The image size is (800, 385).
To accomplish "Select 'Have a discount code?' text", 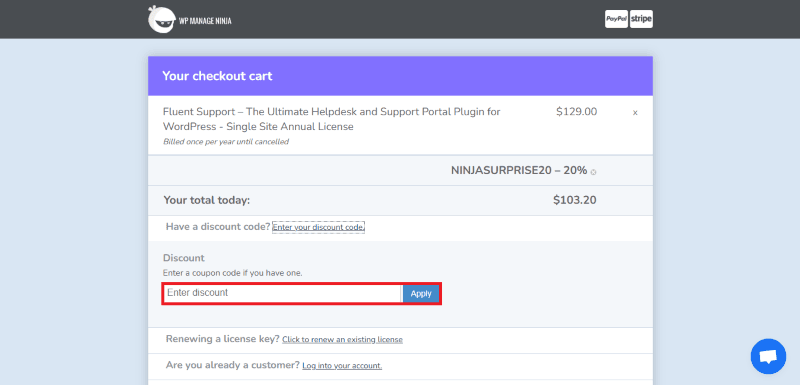I will tap(218, 226).
